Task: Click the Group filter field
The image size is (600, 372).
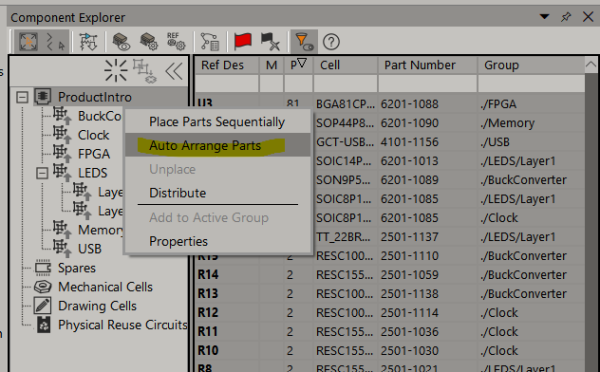Action: click(x=532, y=83)
